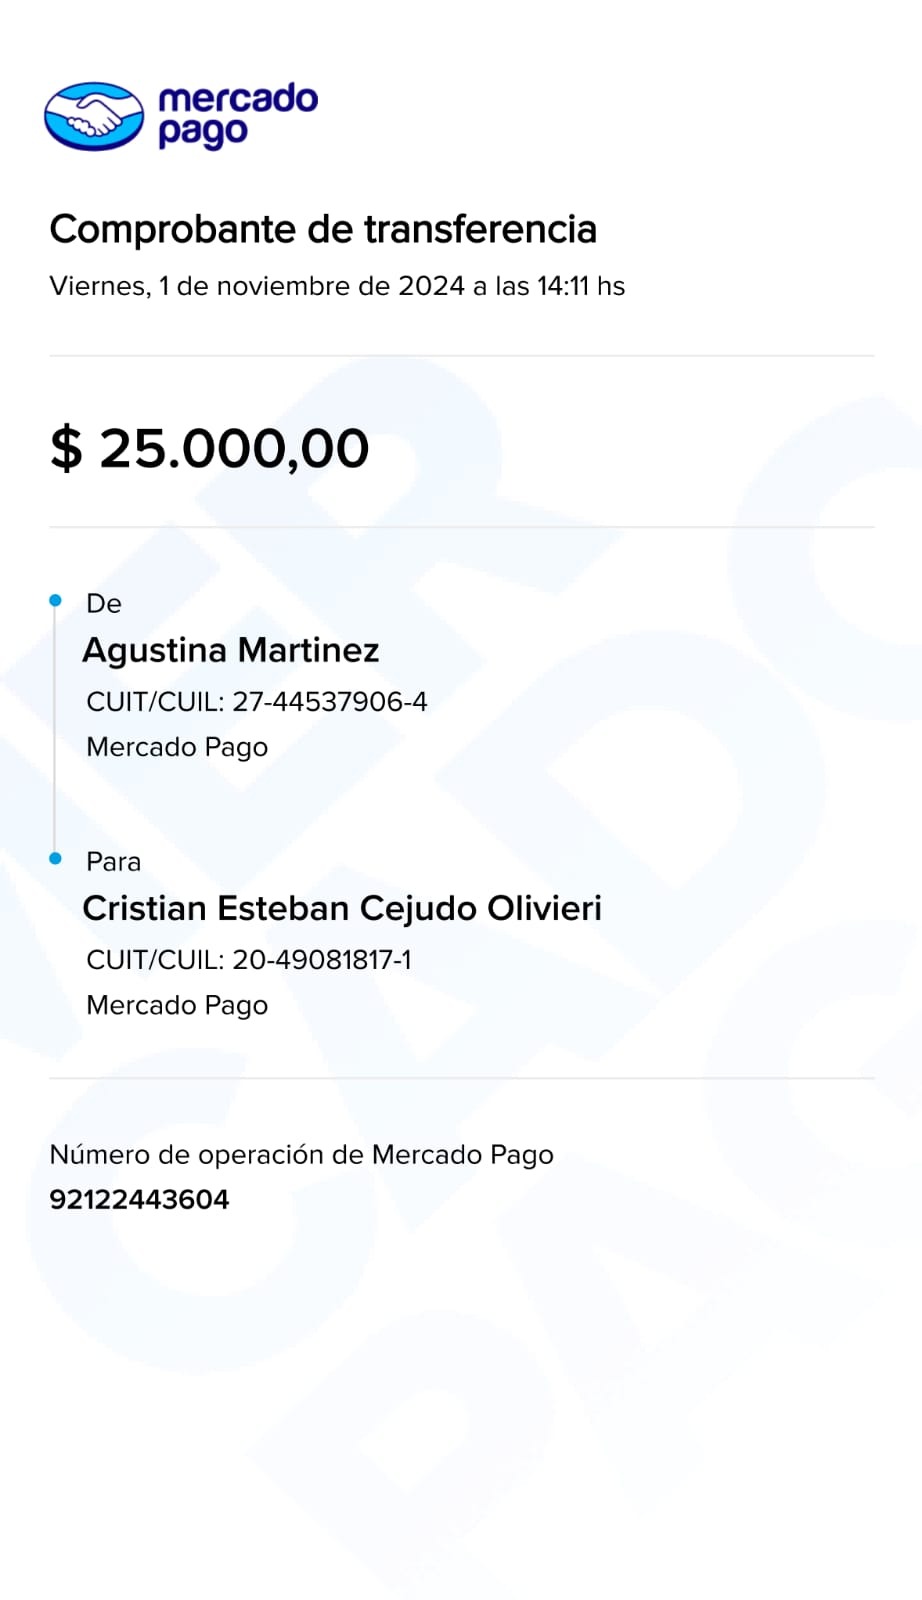The image size is (922, 1600).
Task: Click Mercado Pago under Agustina Martinez
Action: click(x=177, y=747)
